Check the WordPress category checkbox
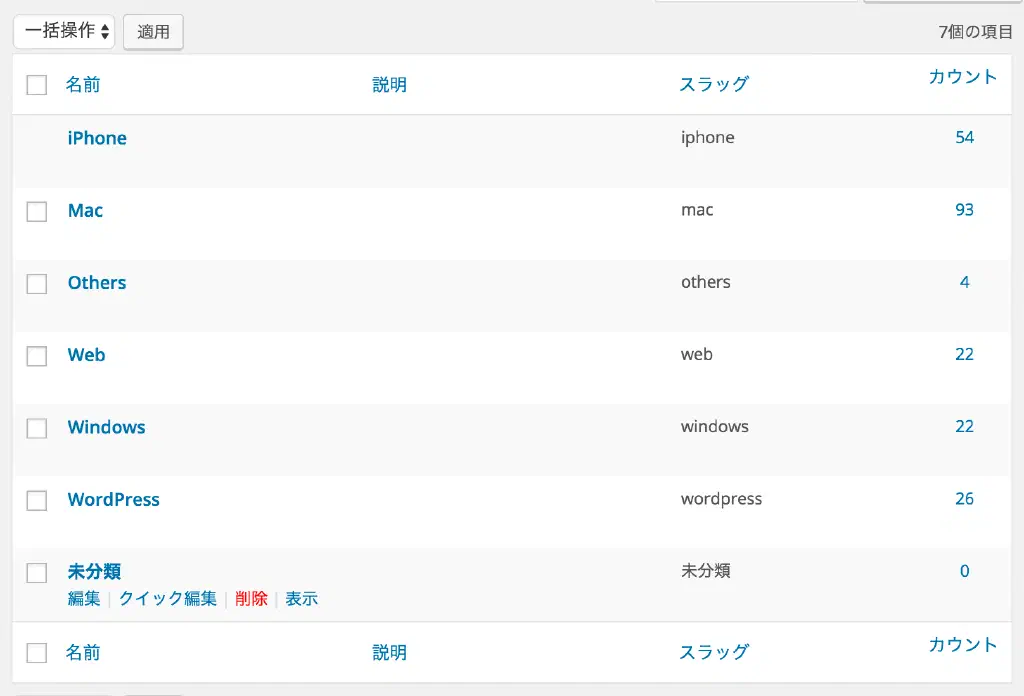Image resolution: width=1024 pixels, height=696 pixels. point(37,500)
